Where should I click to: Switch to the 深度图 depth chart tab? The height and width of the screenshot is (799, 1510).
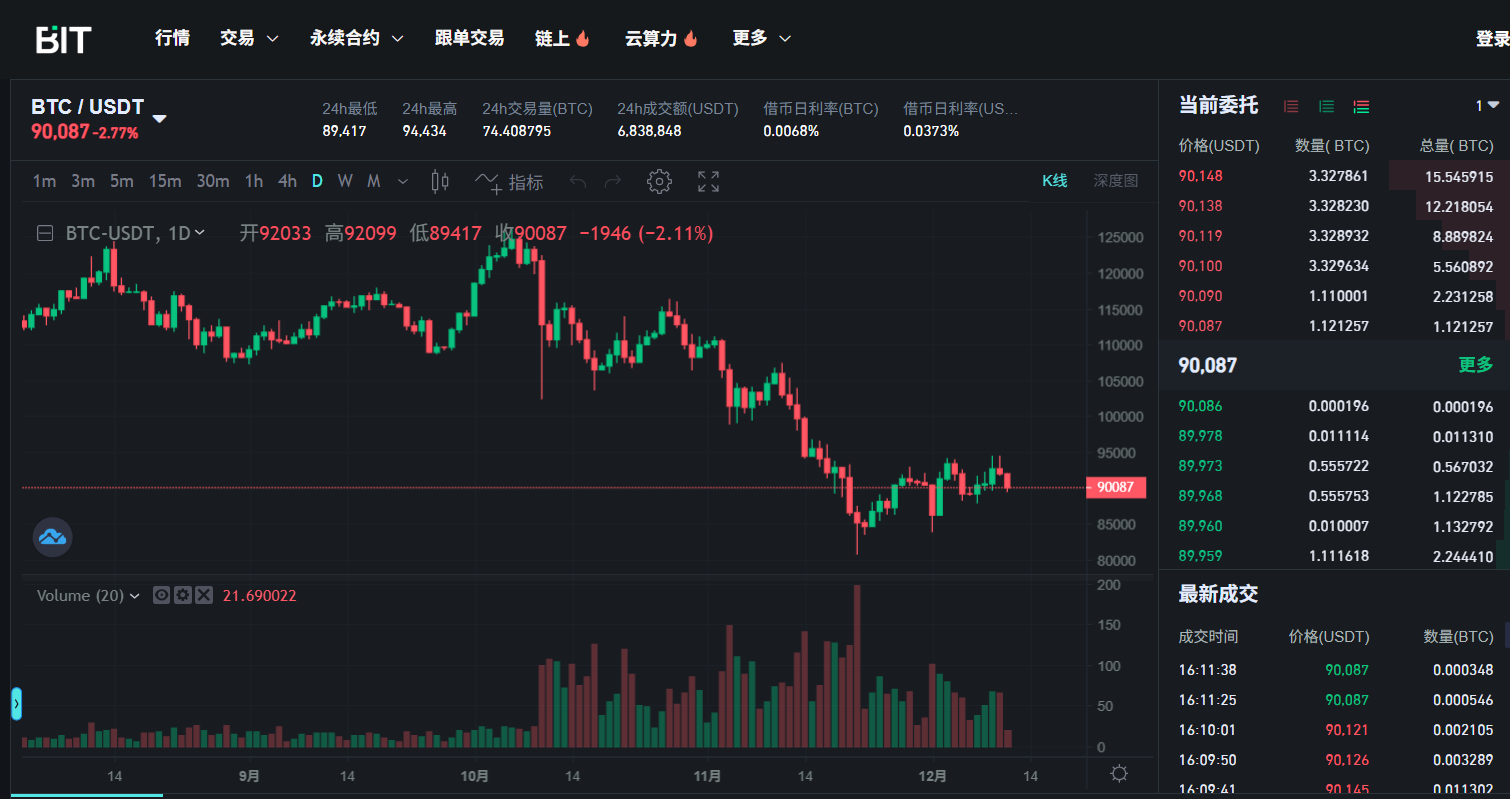pyautogui.click(x=1115, y=181)
